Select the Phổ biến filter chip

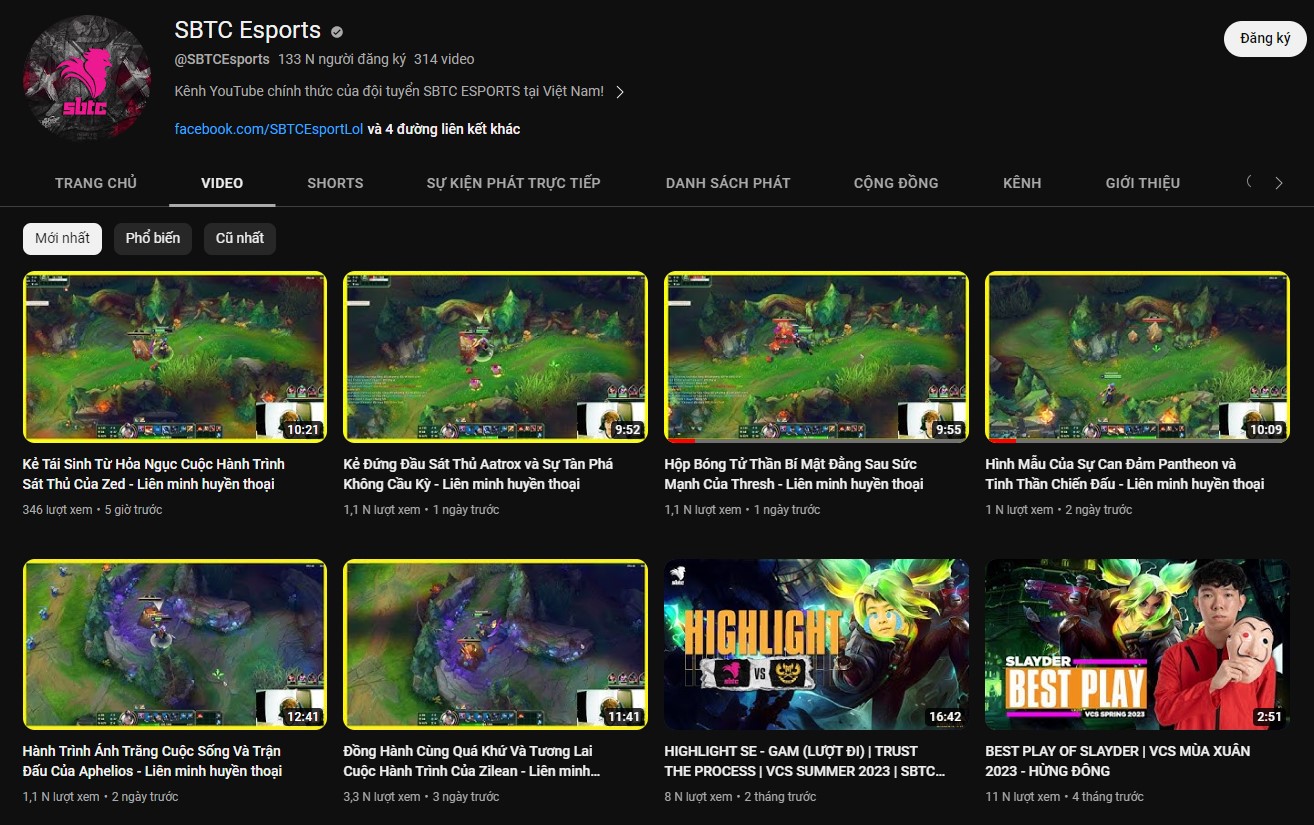[152, 238]
